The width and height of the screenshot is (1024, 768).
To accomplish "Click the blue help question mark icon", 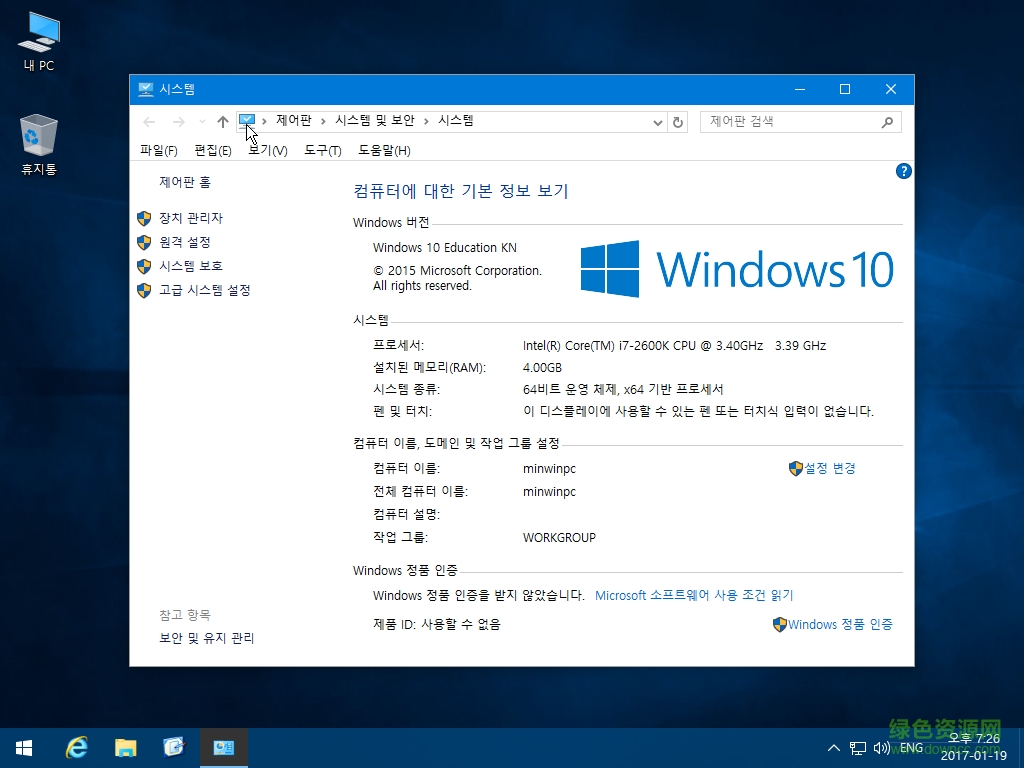I will pyautogui.click(x=904, y=172).
